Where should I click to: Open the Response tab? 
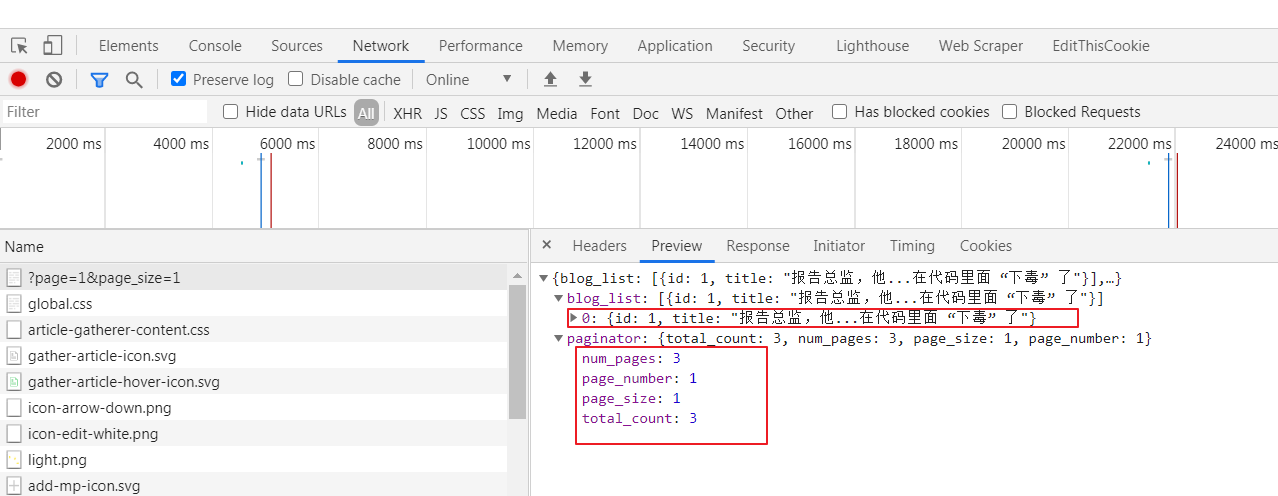(757, 246)
